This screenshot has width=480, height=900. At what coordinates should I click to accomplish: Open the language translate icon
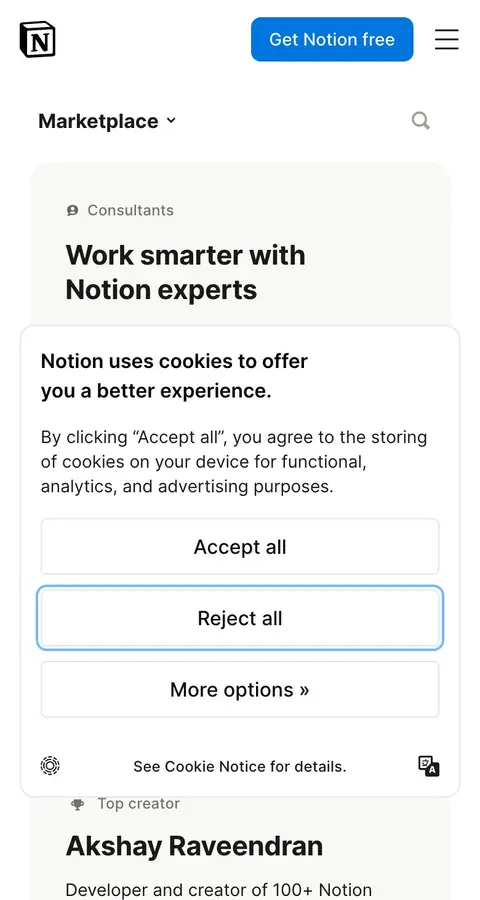pos(428,766)
